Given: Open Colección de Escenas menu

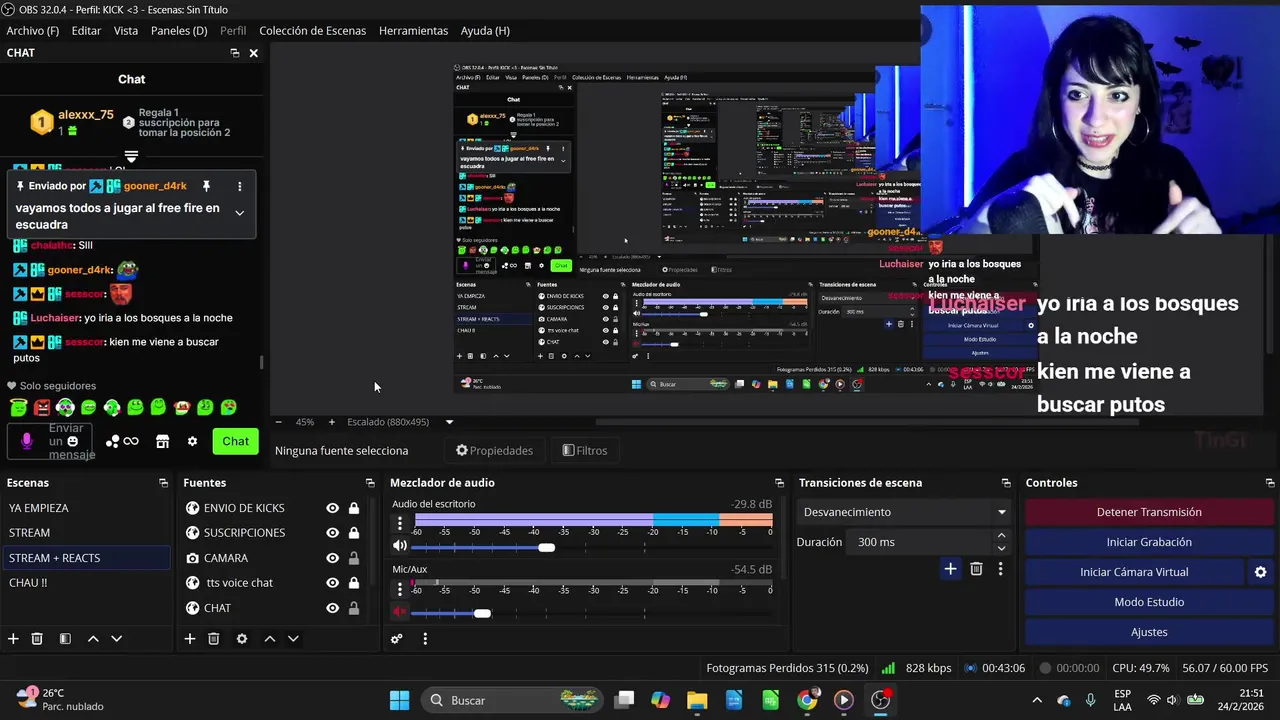Looking at the screenshot, I should (312, 31).
